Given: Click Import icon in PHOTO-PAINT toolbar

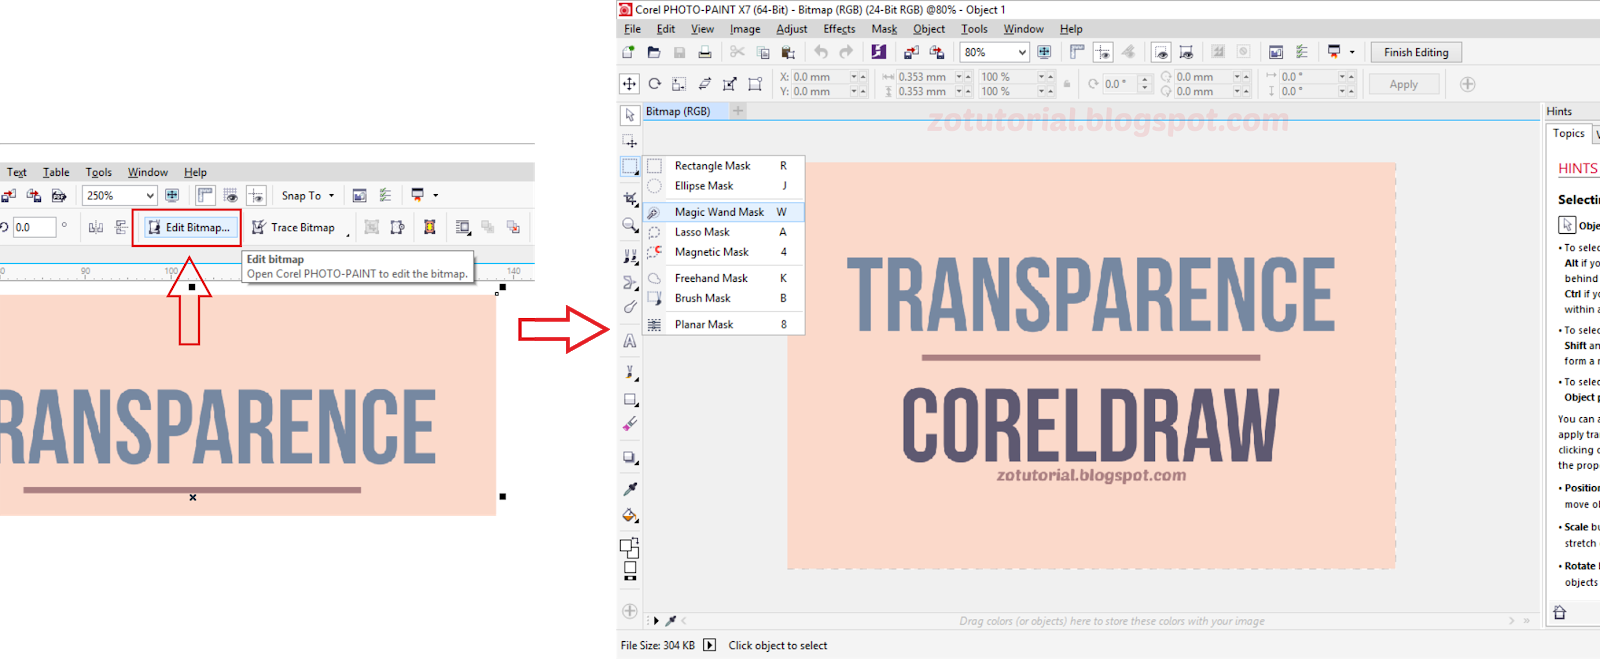Looking at the screenshot, I should coord(911,52).
